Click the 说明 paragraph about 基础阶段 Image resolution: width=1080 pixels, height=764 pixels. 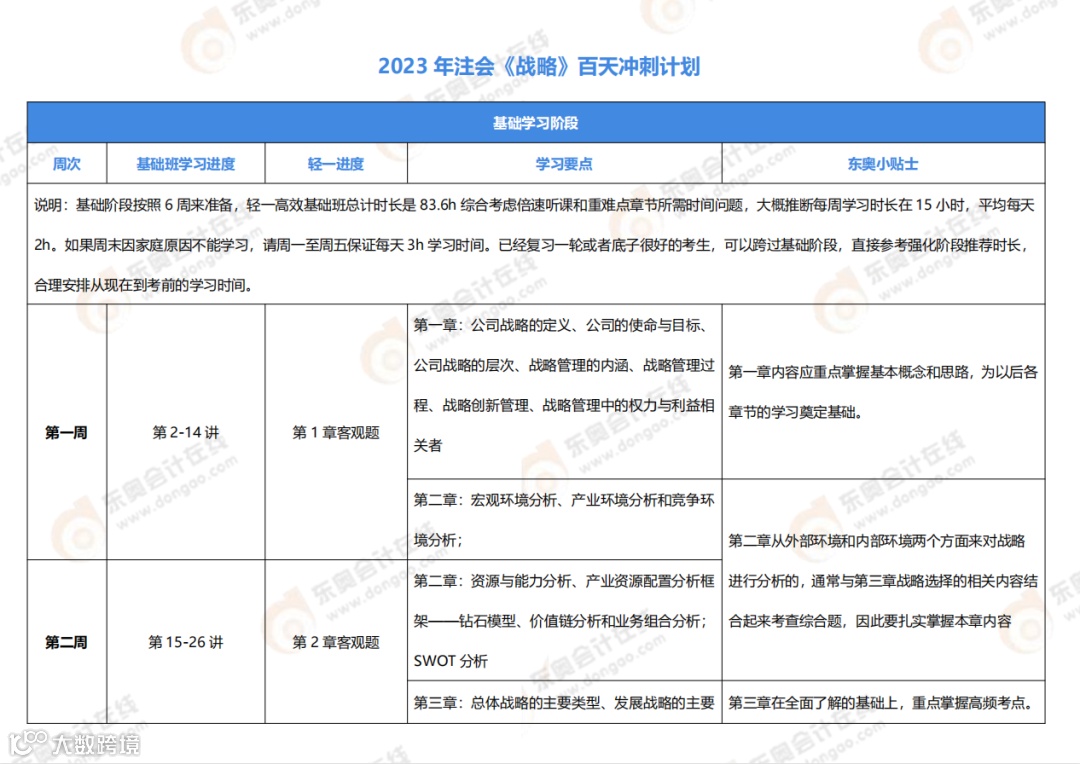click(x=536, y=245)
